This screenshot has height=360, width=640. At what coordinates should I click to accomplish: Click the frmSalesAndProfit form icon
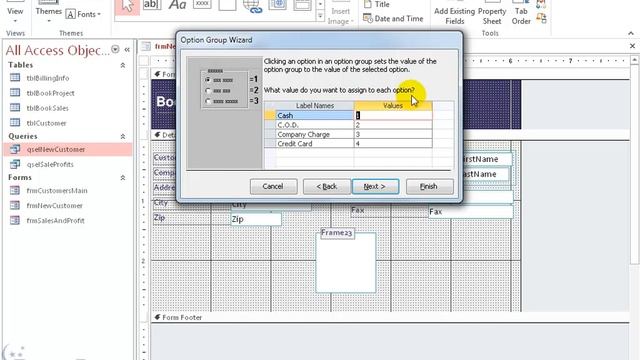pos(15,220)
